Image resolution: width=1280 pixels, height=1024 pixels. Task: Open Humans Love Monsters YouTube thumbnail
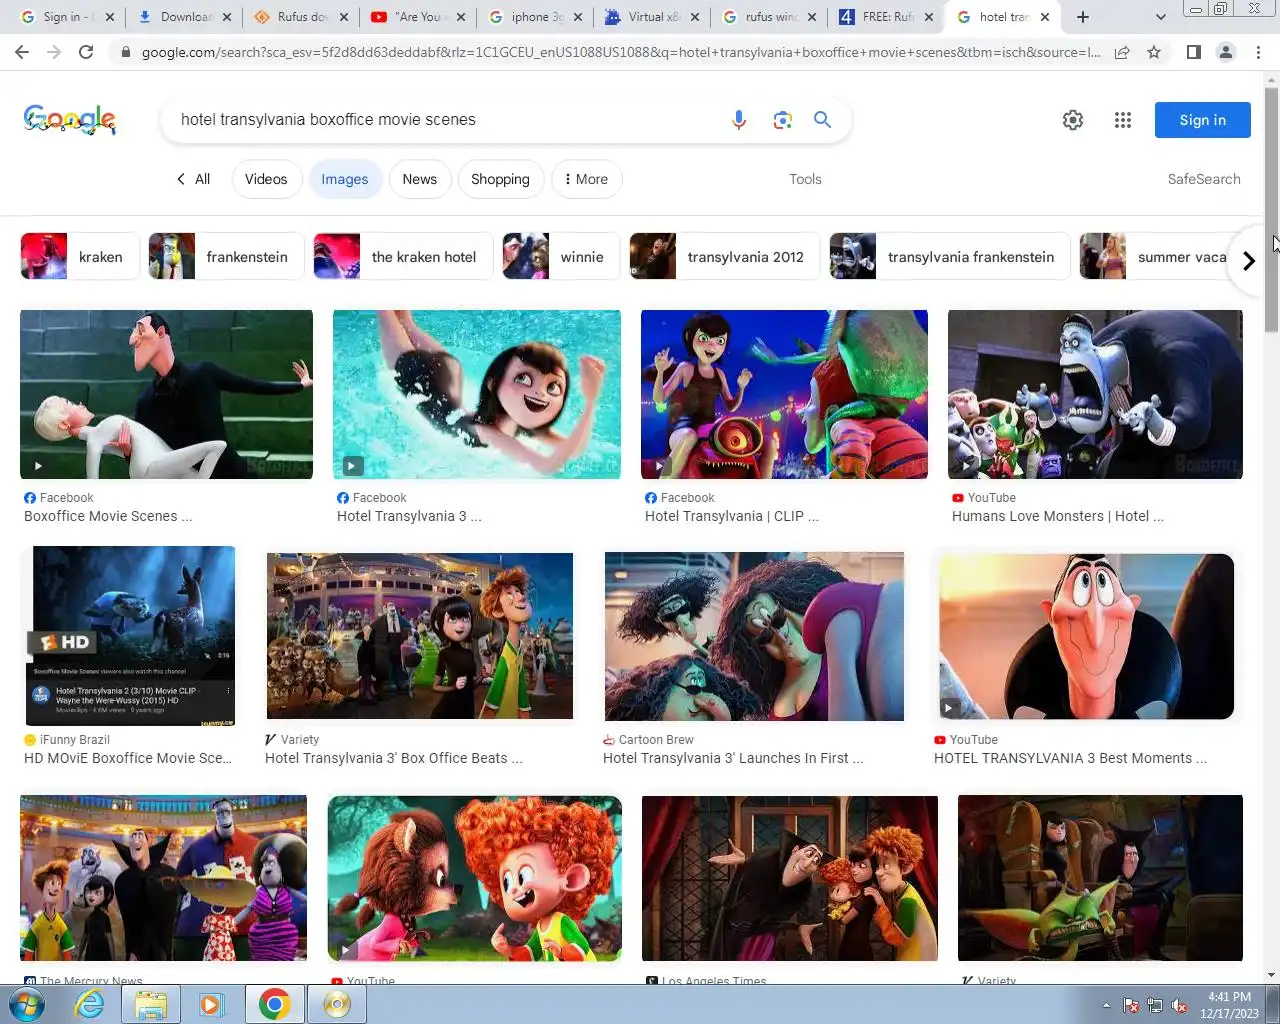point(1095,394)
